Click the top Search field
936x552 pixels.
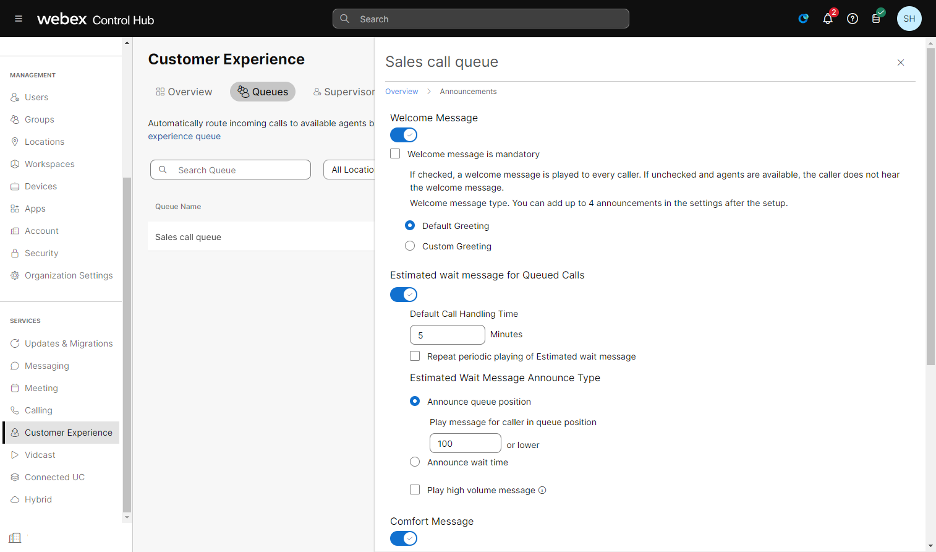[x=481, y=19]
